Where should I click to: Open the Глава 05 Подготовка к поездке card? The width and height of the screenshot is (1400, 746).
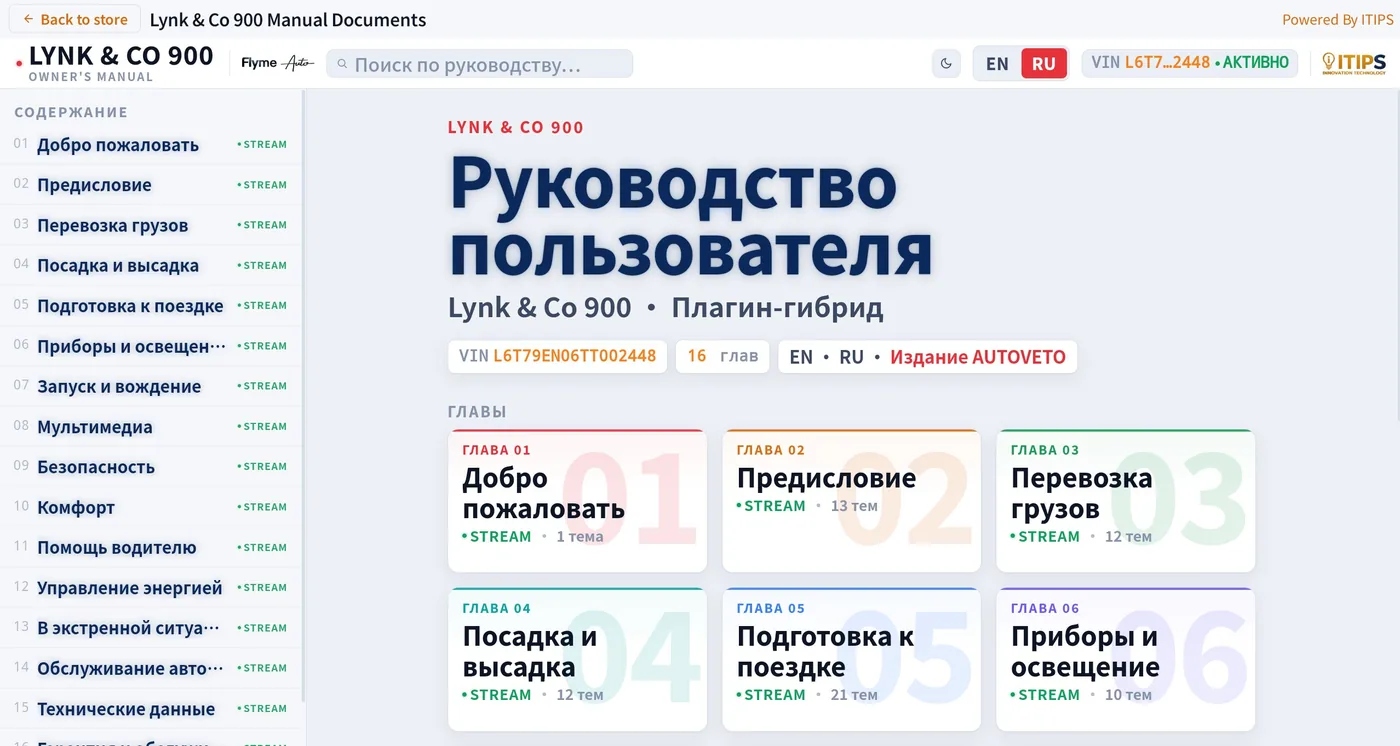coord(851,659)
